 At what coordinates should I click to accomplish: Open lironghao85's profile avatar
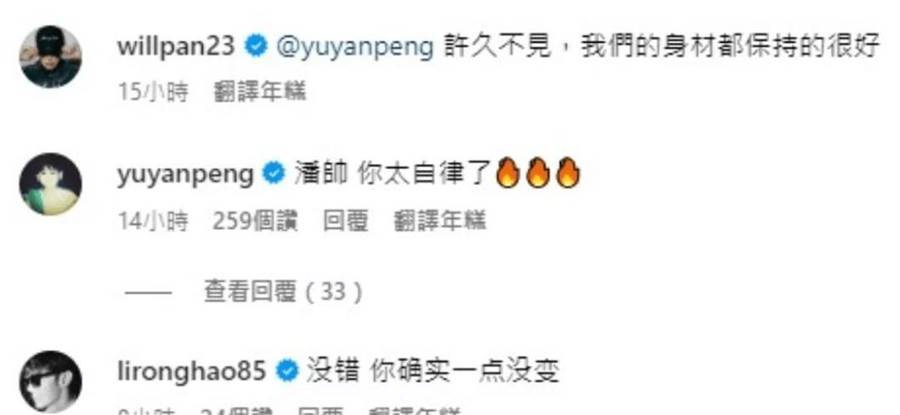pyautogui.click(x=51, y=382)
